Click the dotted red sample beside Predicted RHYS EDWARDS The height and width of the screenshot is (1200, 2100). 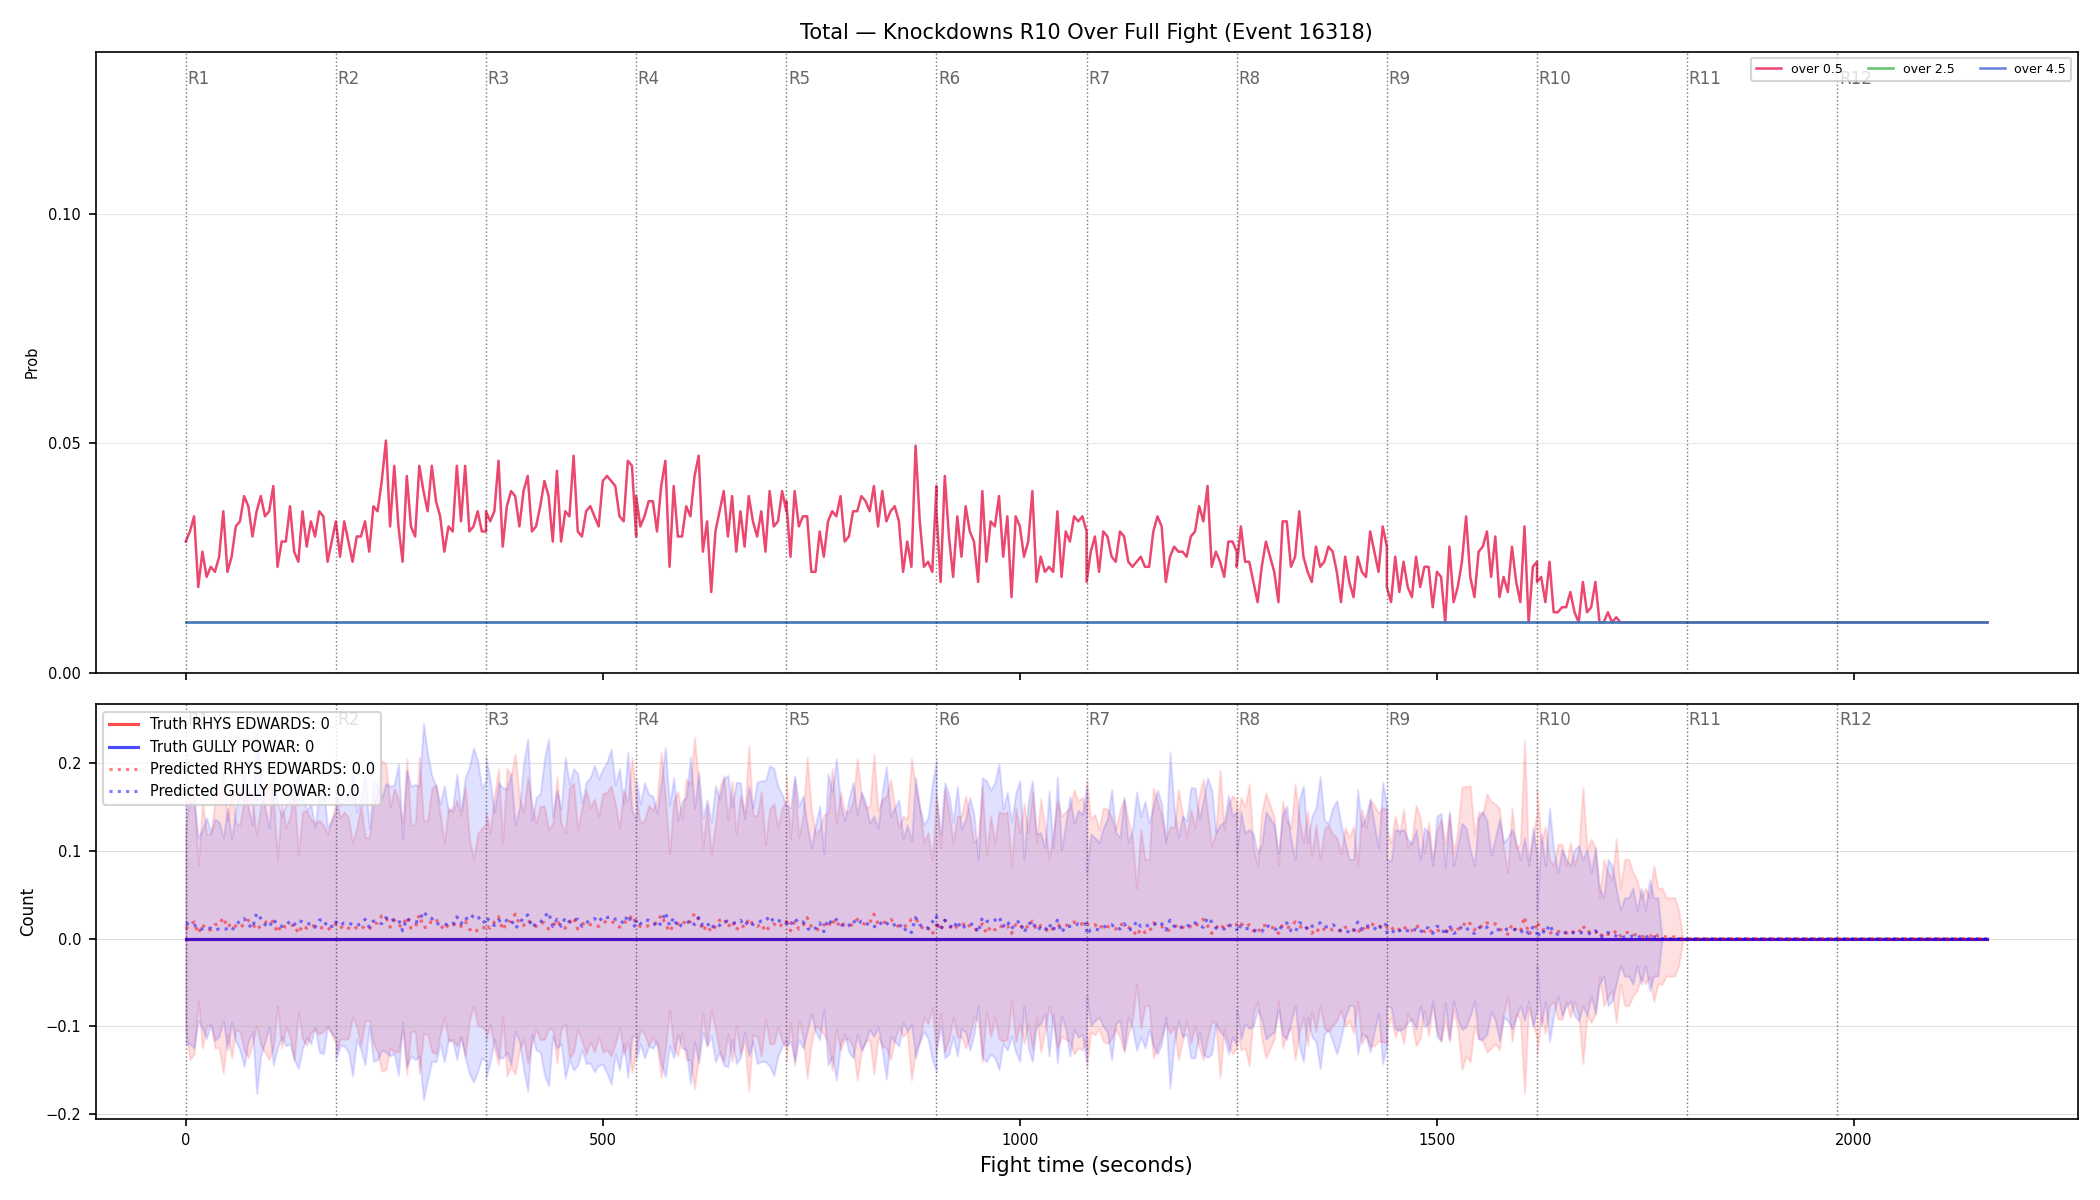(x=124, y=769)
